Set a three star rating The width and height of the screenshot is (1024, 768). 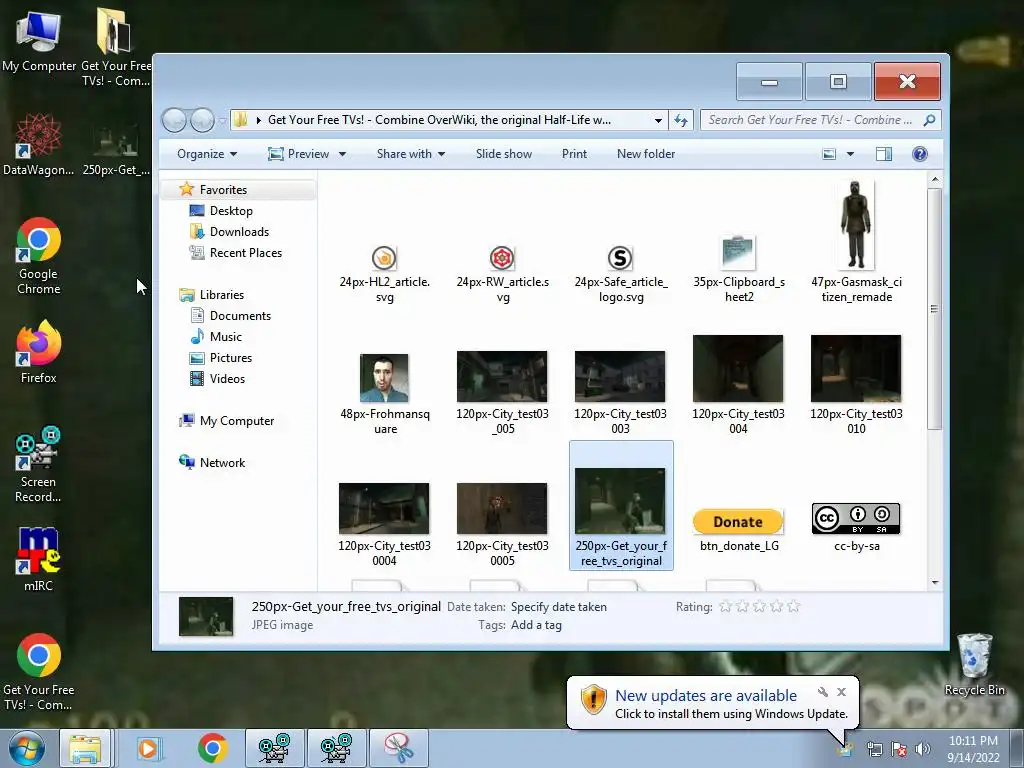[x=760, y=607]
